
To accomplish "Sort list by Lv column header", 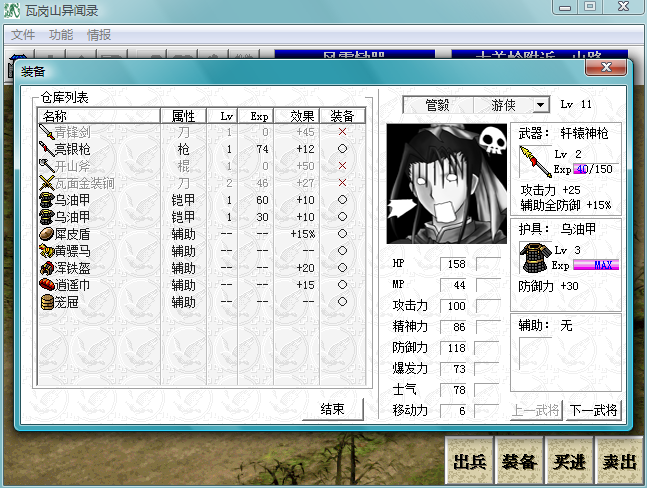I will 222,116.
